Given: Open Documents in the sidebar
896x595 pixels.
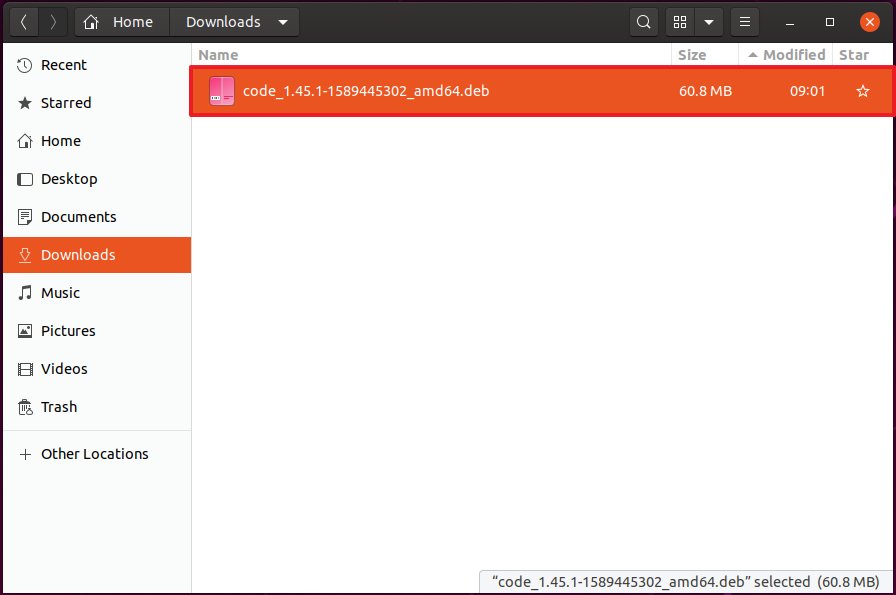Looking at the screenshot, I should click(97, 217).
